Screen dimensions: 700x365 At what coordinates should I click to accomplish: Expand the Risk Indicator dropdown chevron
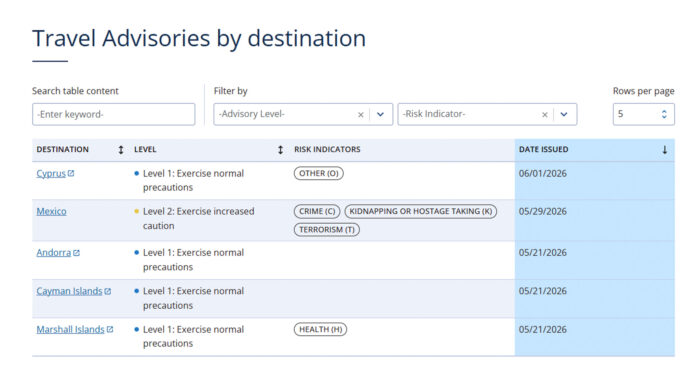tap(564, 114)
